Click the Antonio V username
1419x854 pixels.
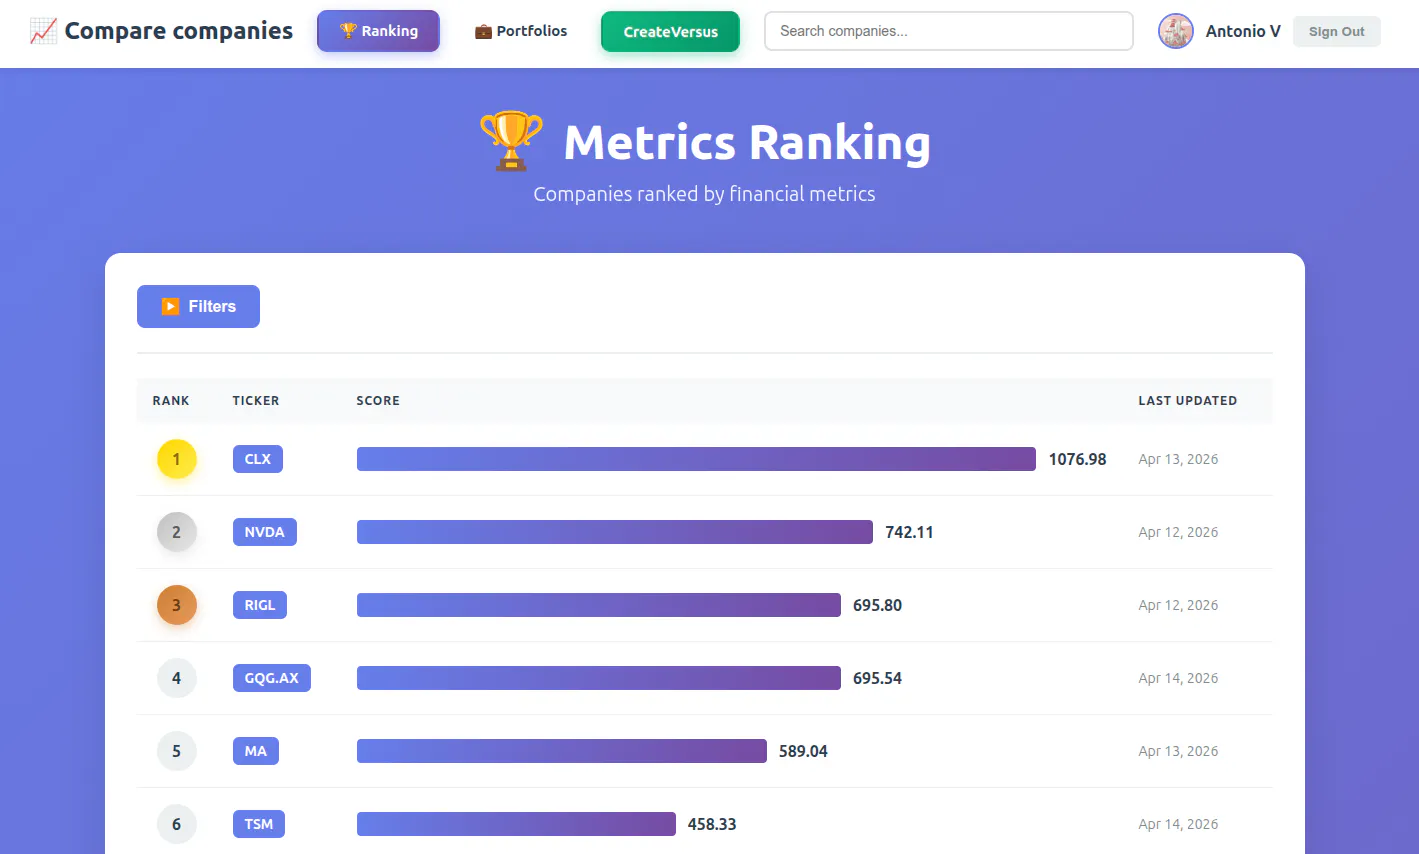coord(1243,31)
